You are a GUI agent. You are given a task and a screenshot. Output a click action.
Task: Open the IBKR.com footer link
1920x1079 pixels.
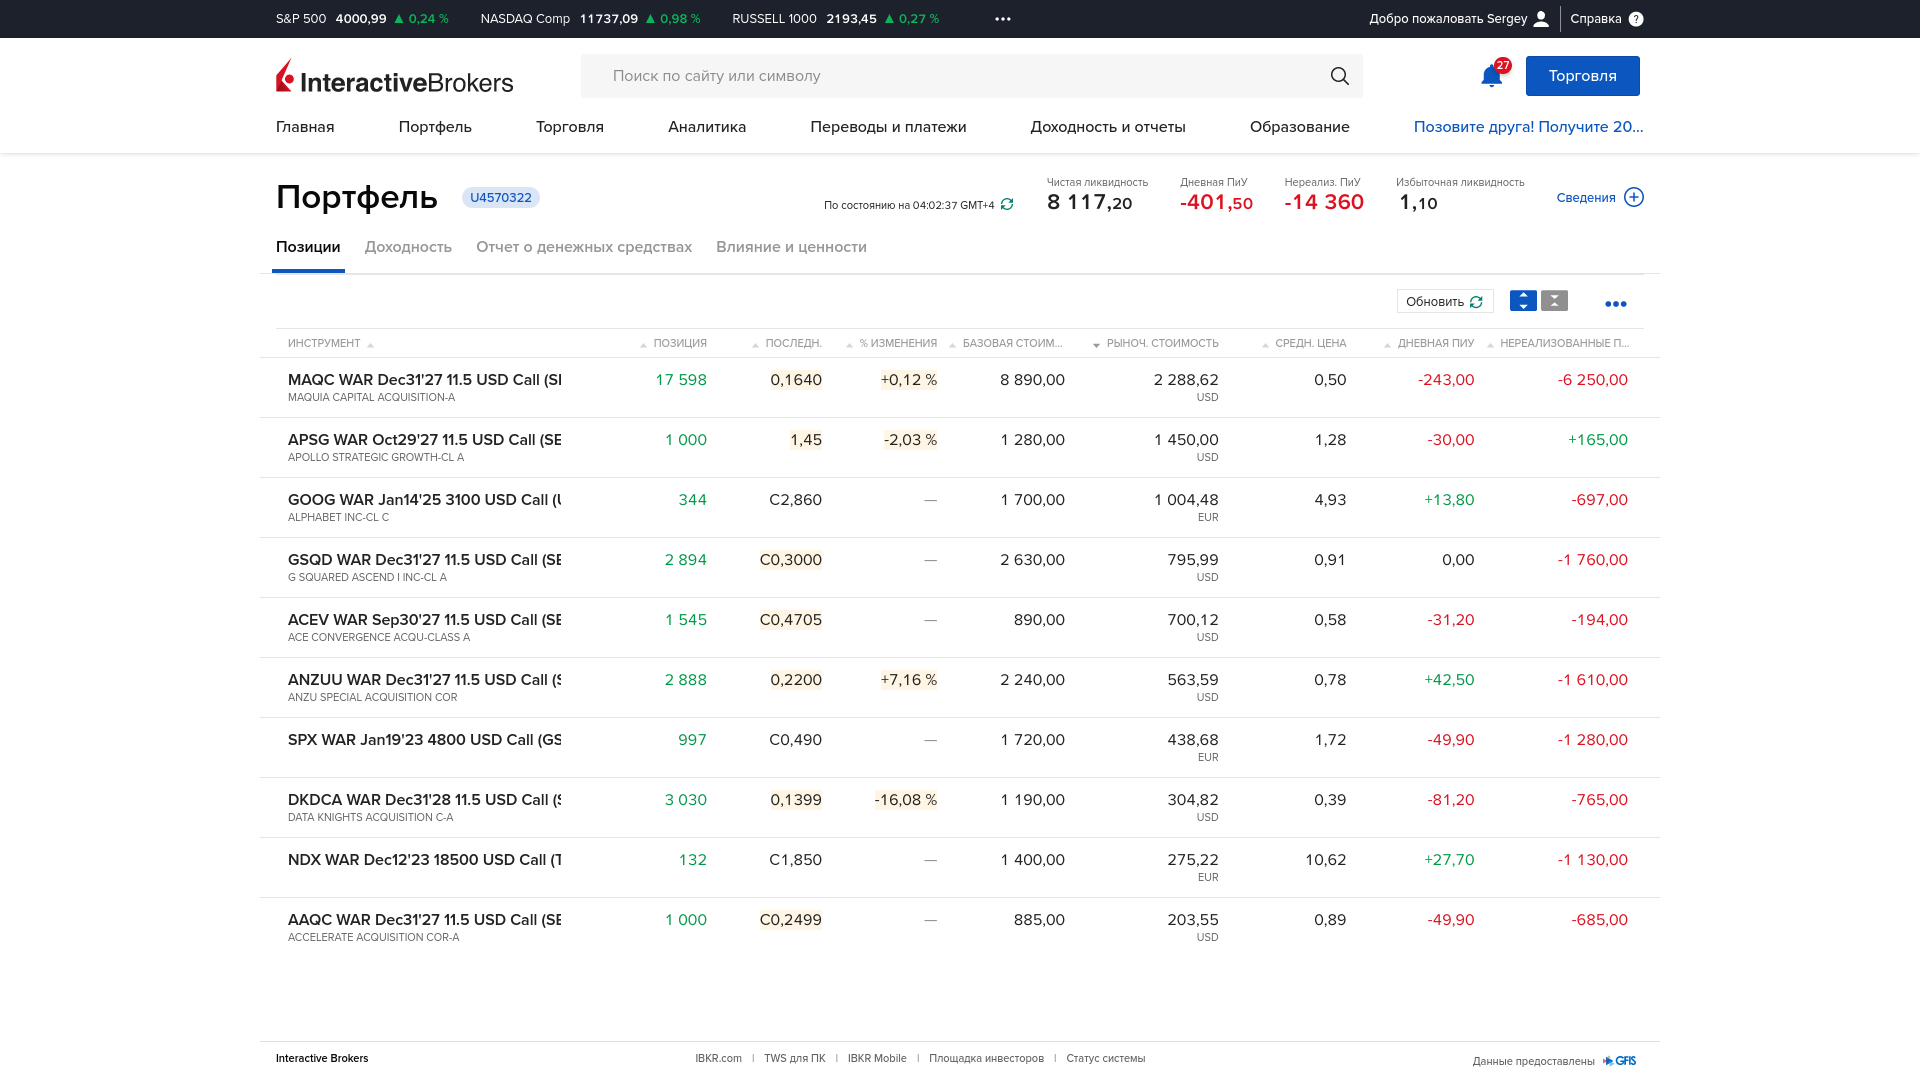(719, 1058)
